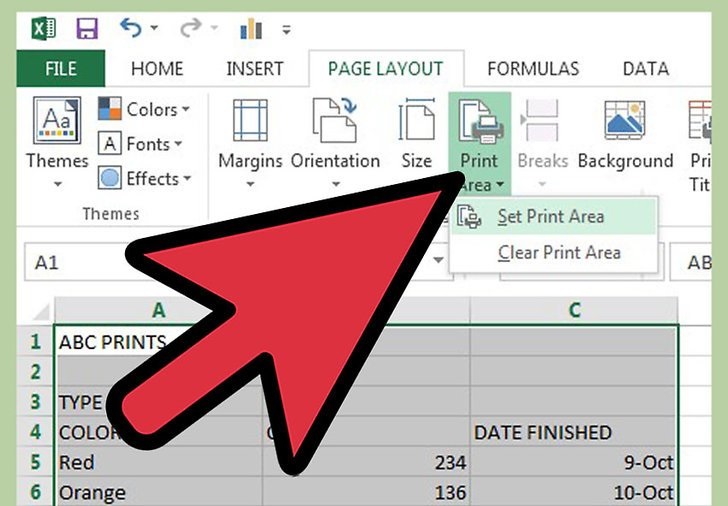Click the Orientation page icon

click(335, 120)
